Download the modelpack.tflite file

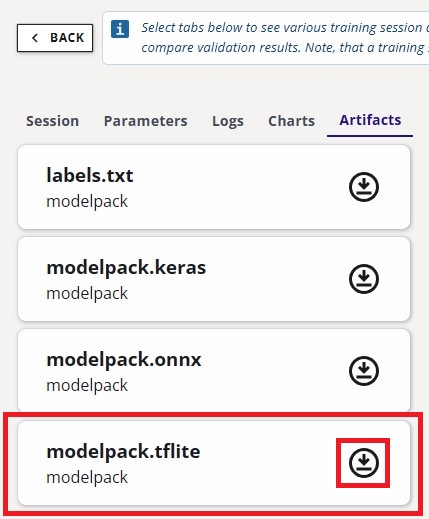click(x=364, y=463)
